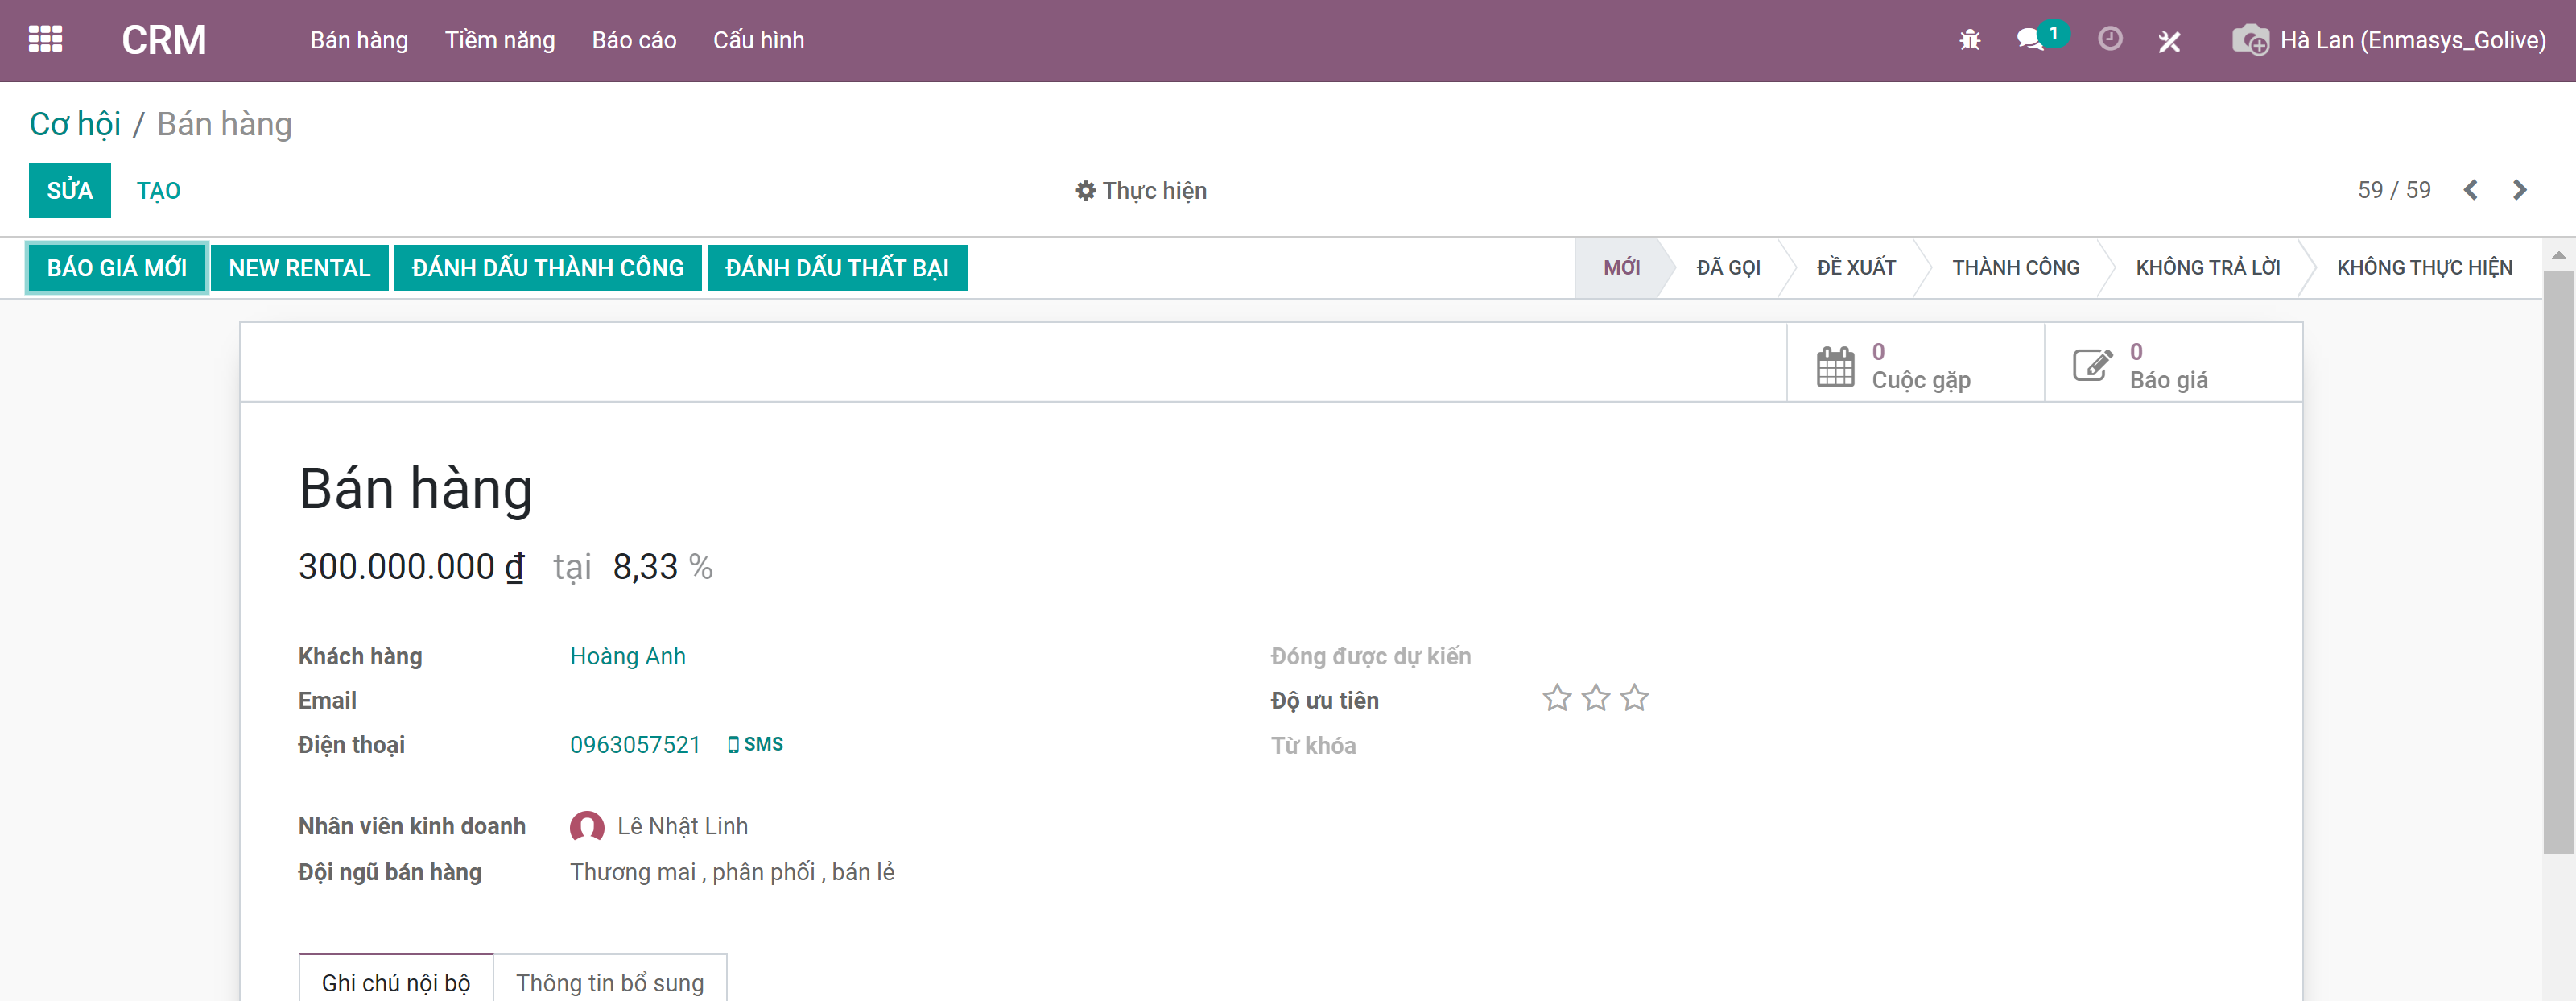
Task: Open the apps grid menu icon
Action: point(45,40)
